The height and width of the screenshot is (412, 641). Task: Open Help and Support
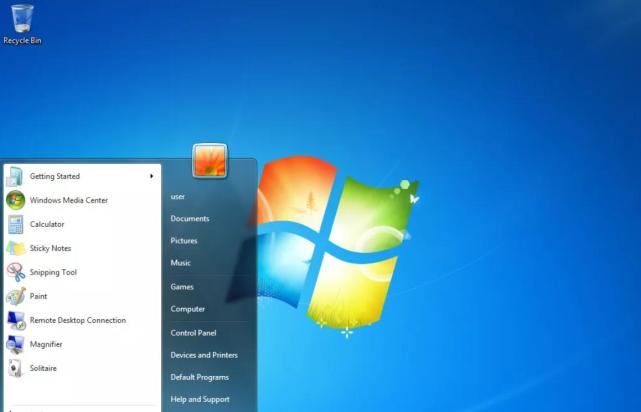click(200, 399)
